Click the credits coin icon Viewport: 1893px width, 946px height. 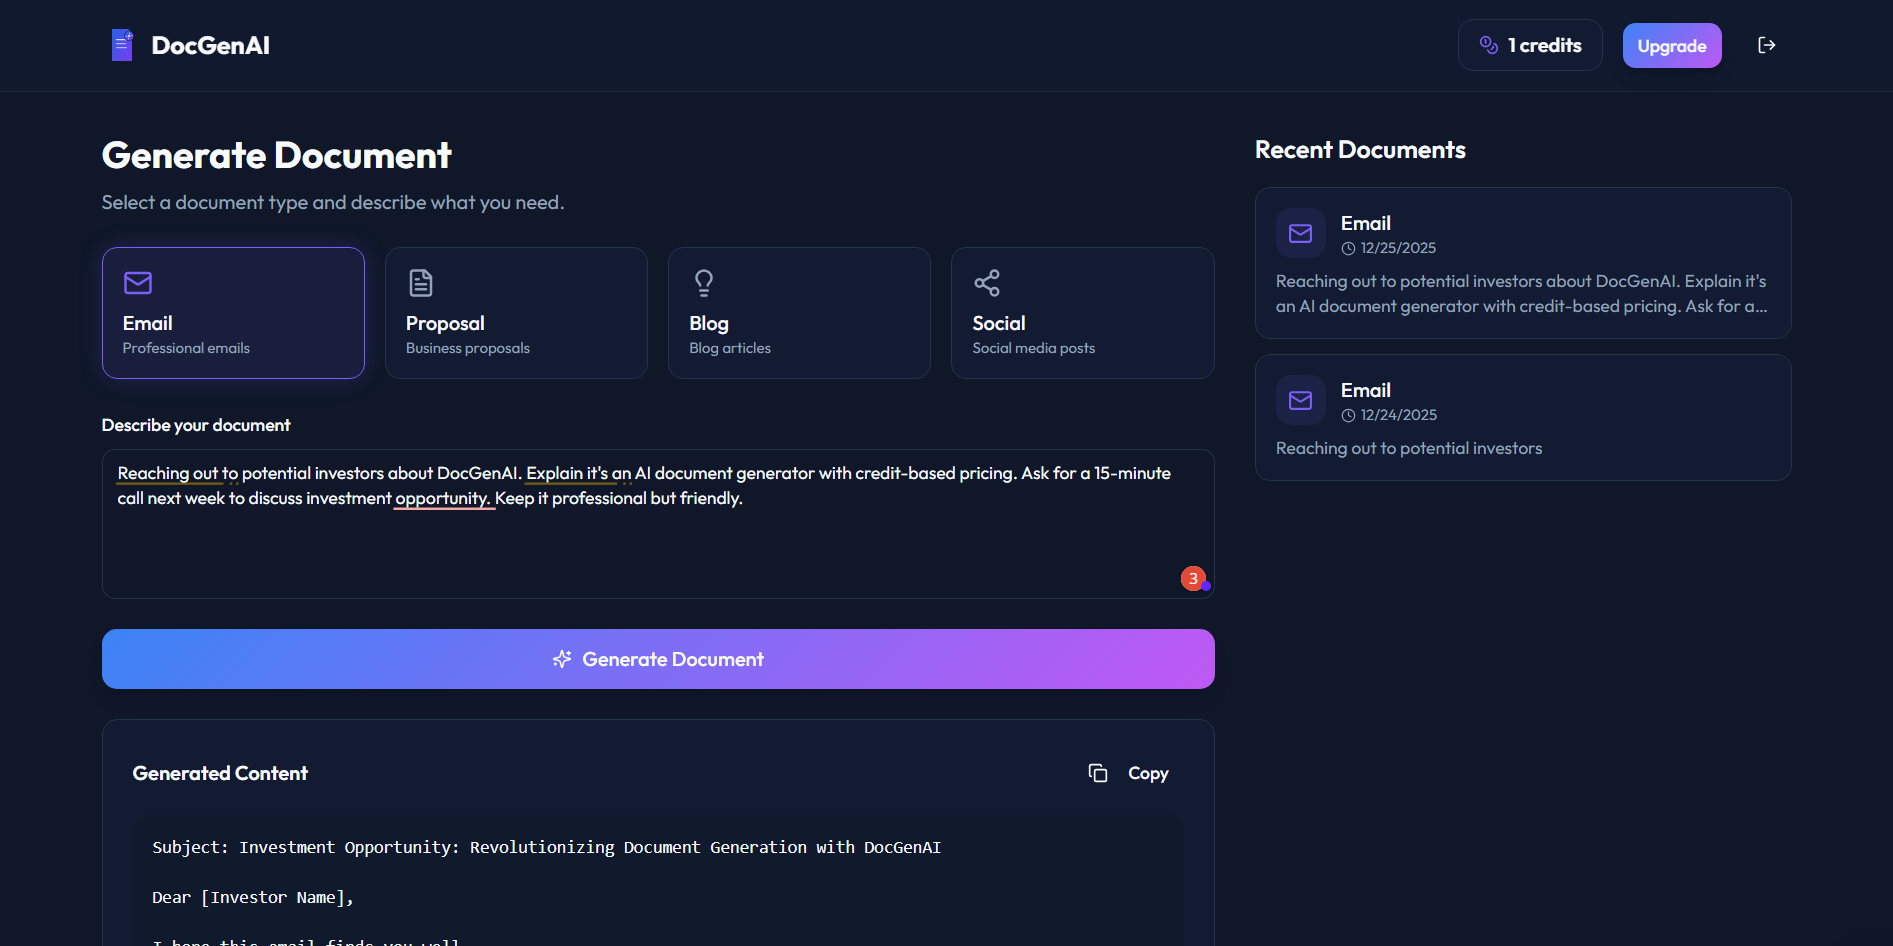click(x=1489, y=45)
